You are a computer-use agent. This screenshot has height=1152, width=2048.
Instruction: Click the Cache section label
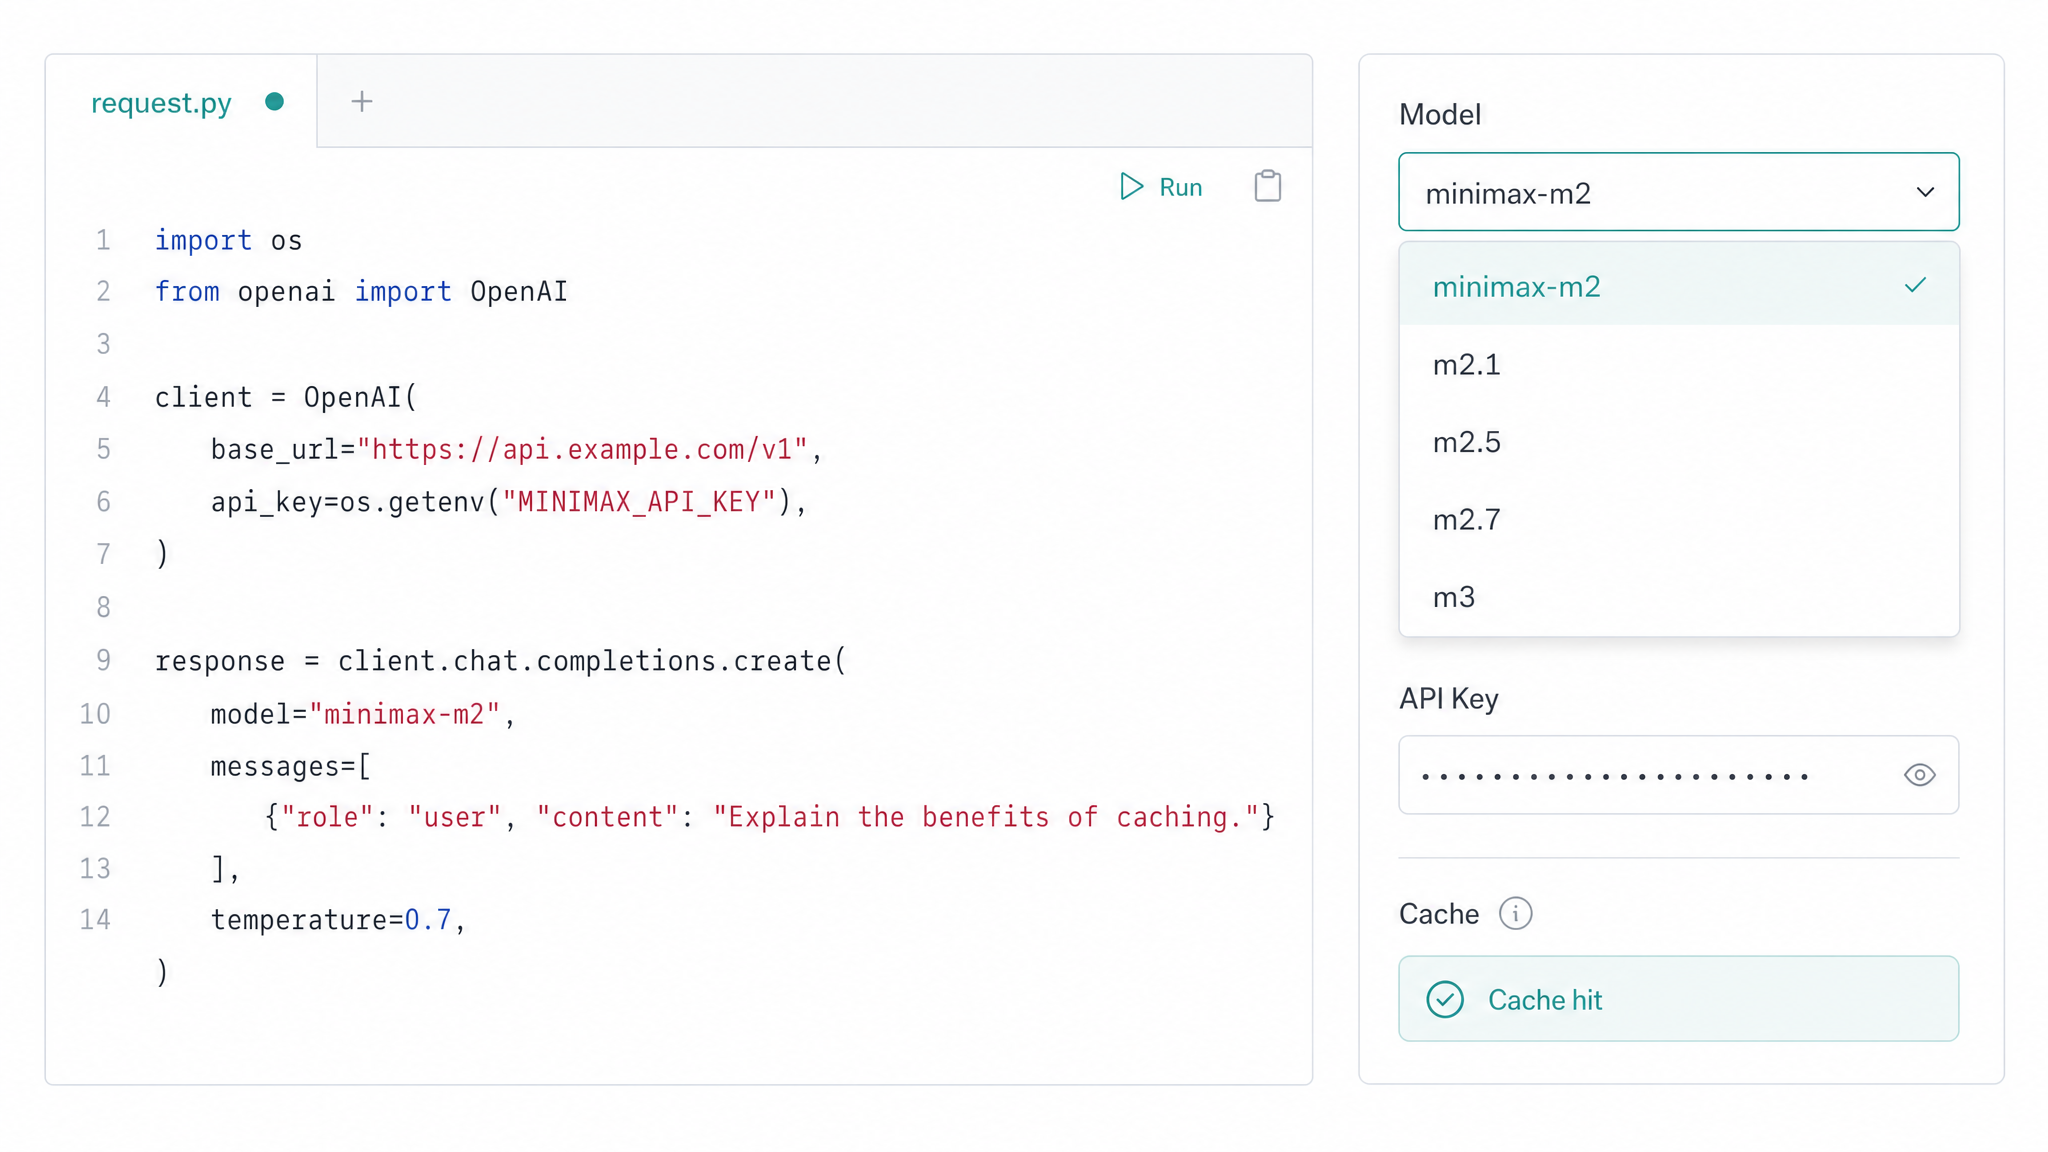coord(1438,913)
